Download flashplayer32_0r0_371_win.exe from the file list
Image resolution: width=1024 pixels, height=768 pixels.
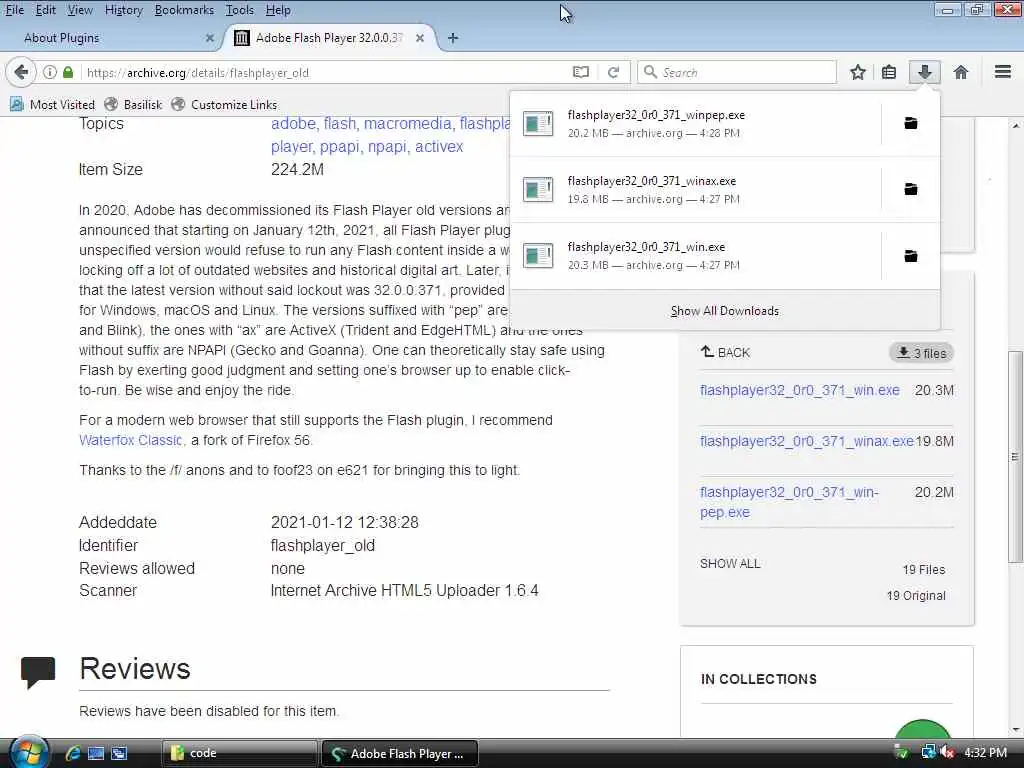pos(799,391)
